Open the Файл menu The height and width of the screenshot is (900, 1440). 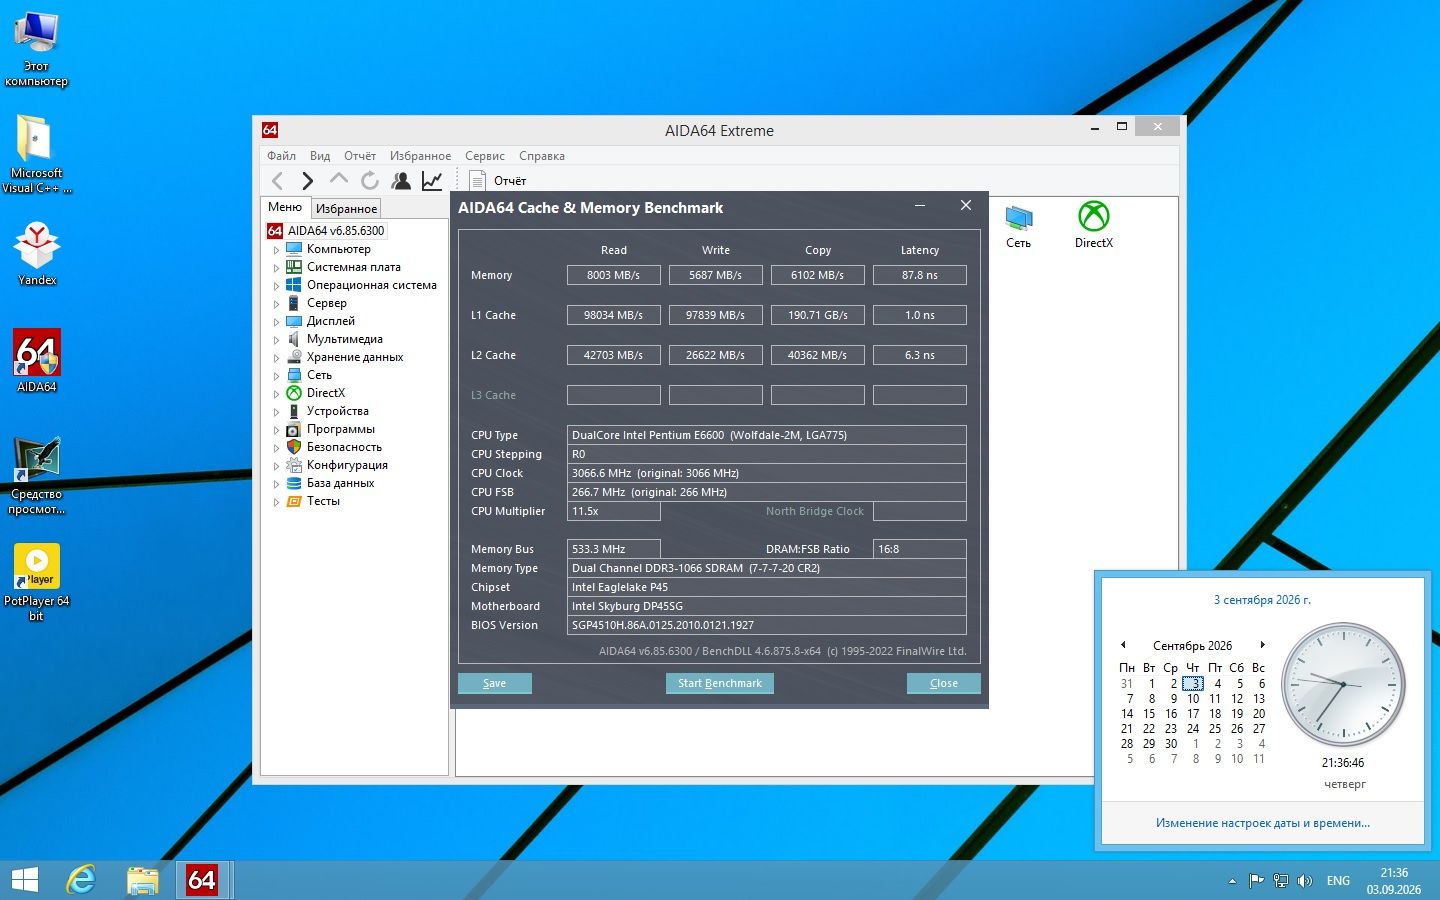[281, 156]
